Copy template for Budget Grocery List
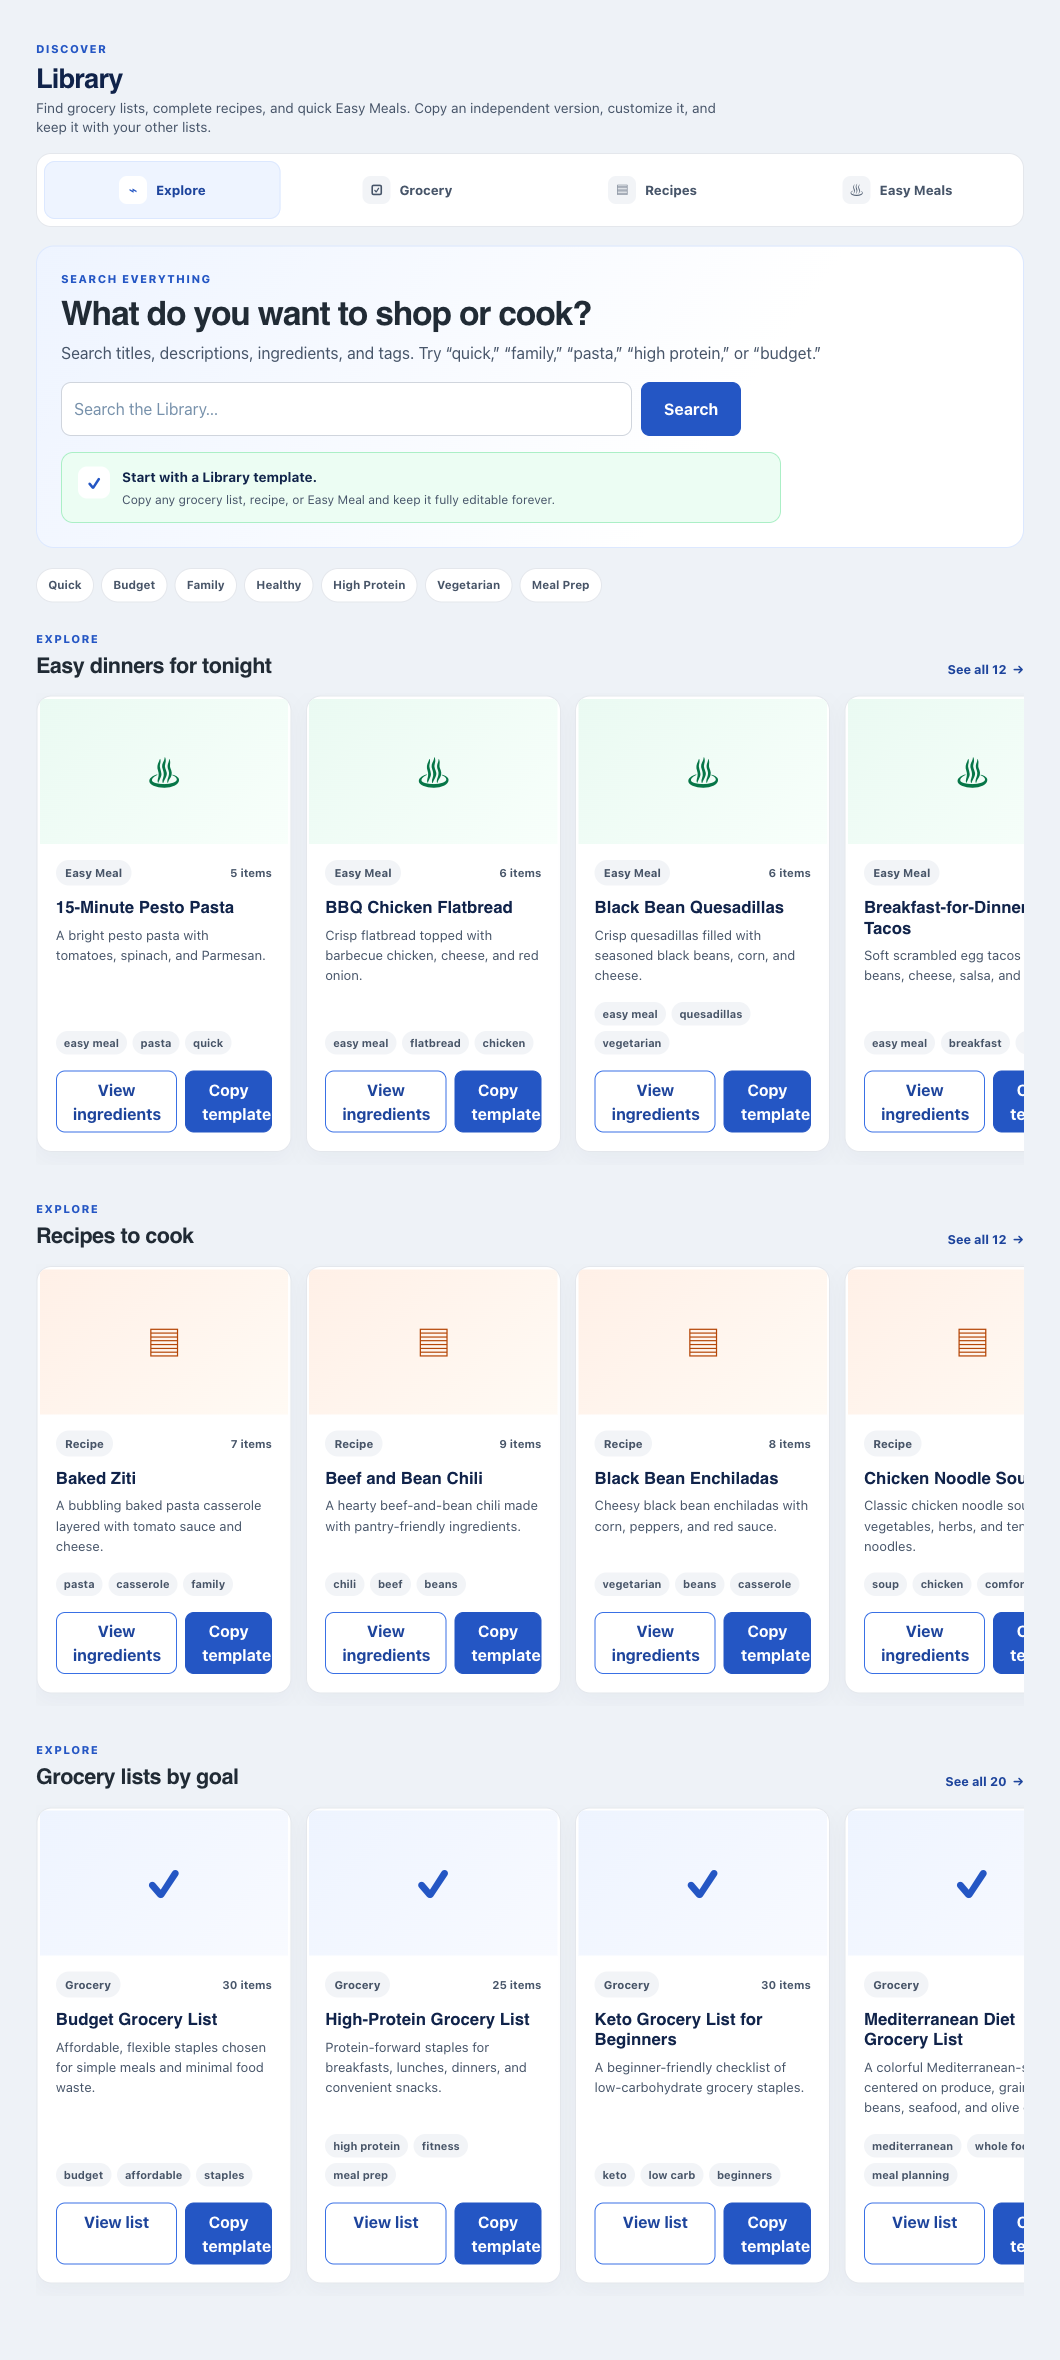The height and width of the screenshot is (2360, 1060). pyautogui.click(x=228, y=2233)
